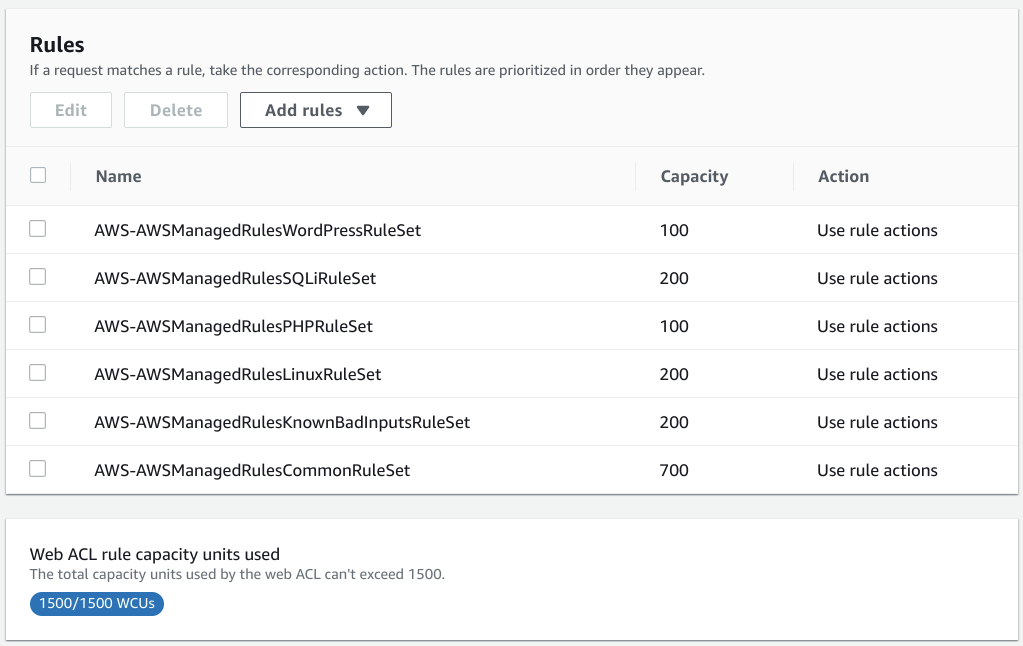Click the 200 capacity value for LinuxRuleSet

[674, 375]
